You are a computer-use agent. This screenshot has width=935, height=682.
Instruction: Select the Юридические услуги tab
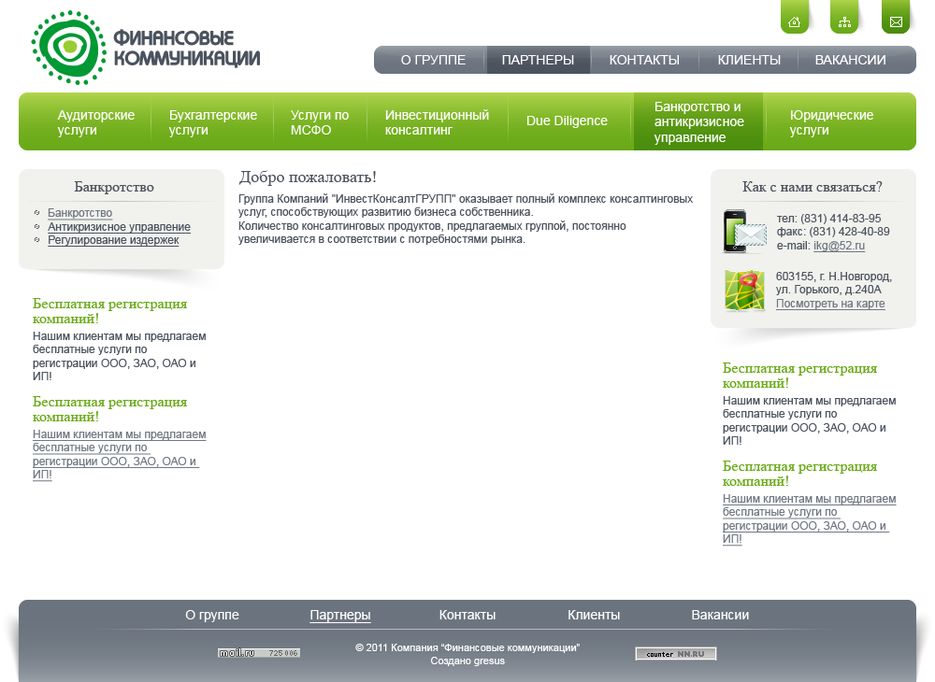pyautogui.click(x=831, y=122)
